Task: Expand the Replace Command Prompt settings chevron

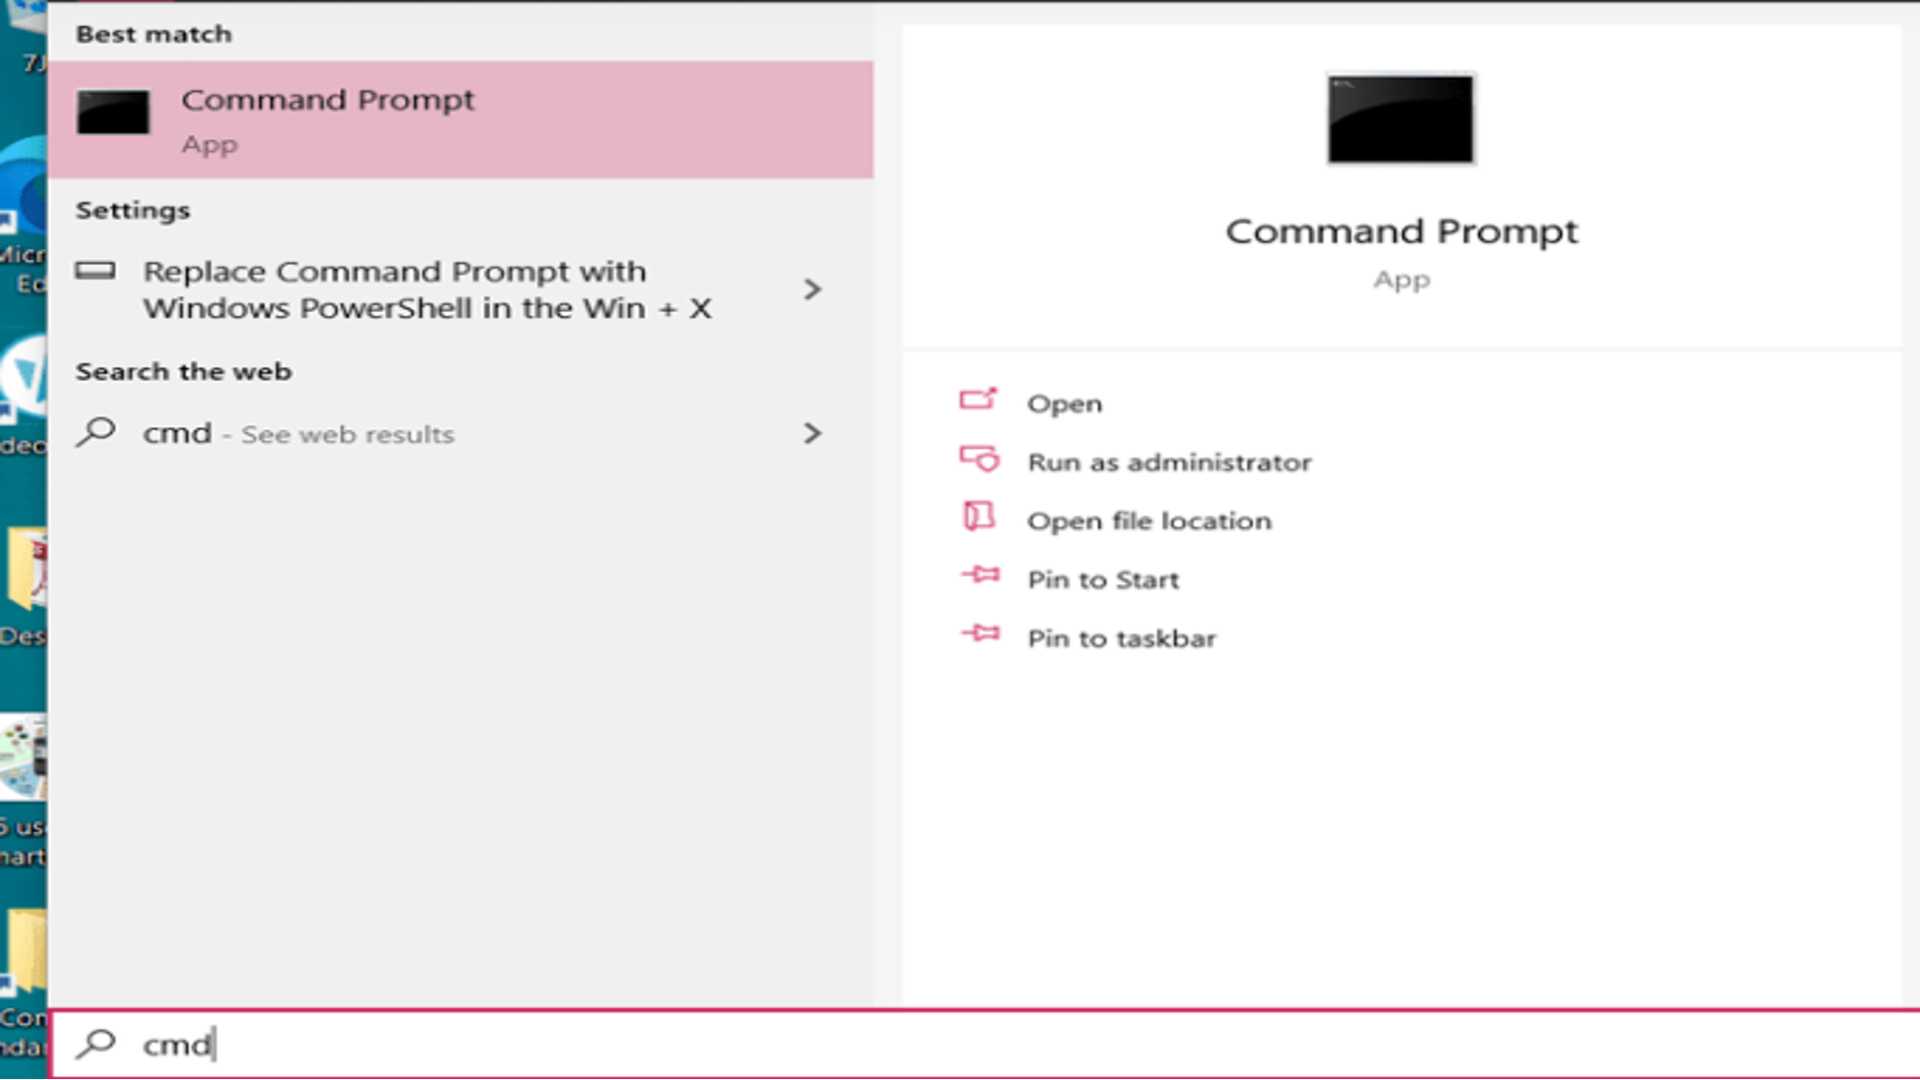Action: click(813, 289)
